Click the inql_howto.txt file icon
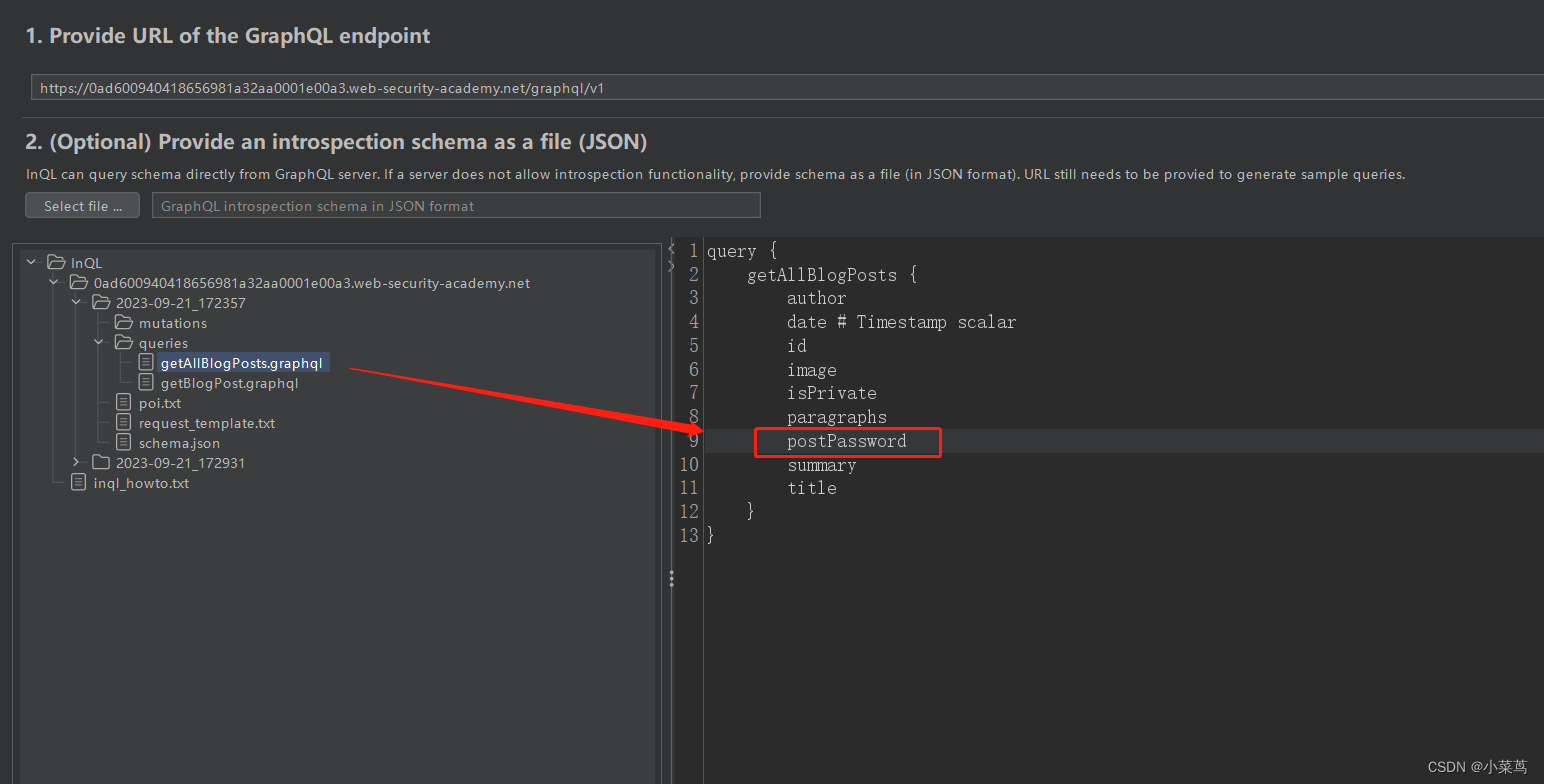 (79, 482)
